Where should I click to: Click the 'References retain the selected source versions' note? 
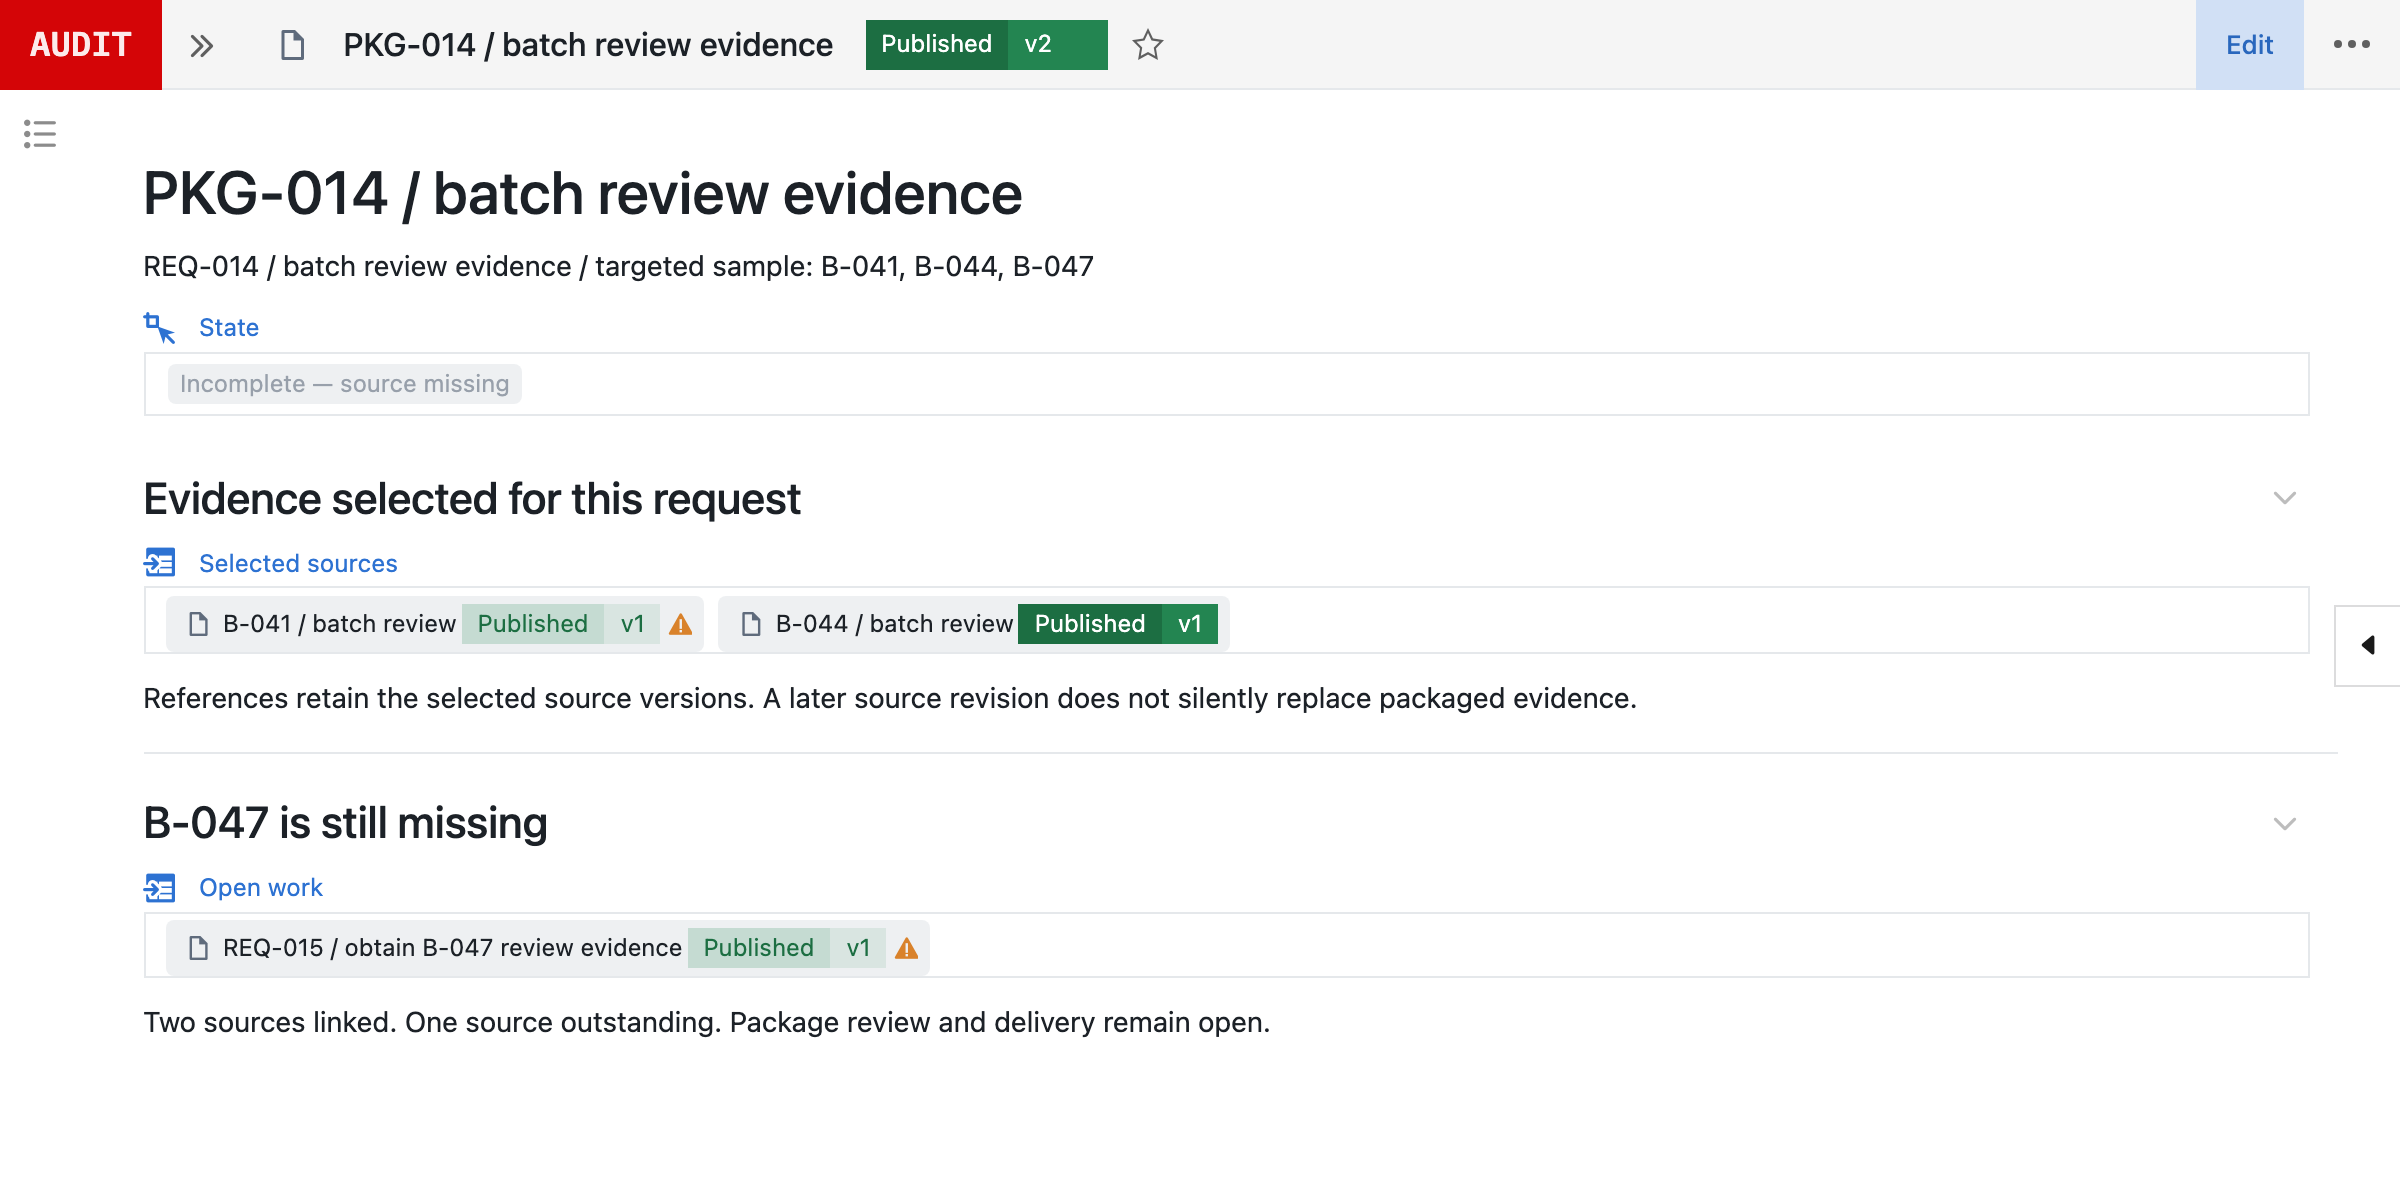(890, 698)
